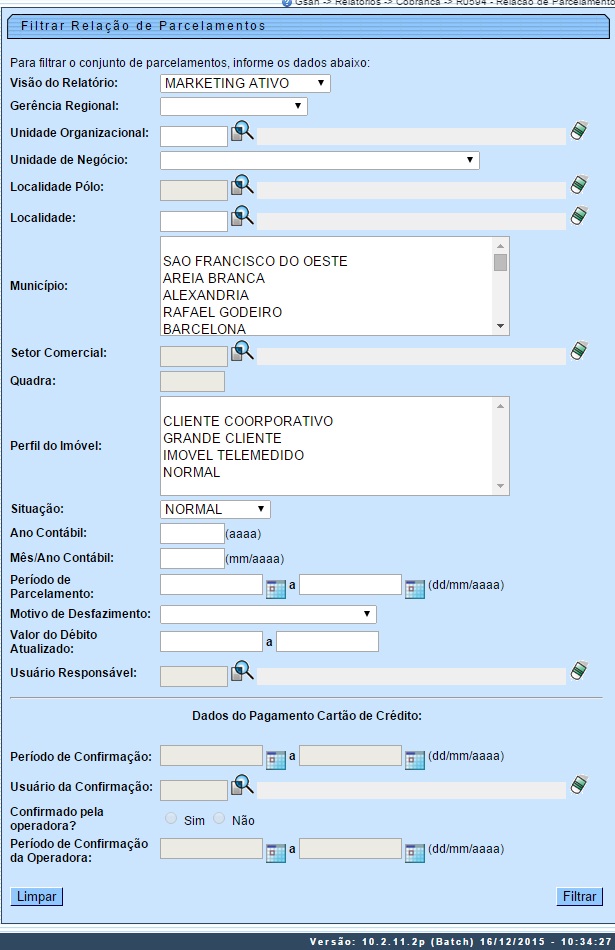Click Mês/Ano Contábil input field
The width and height of the screenshot is (615, 950).
pos(192,558)
